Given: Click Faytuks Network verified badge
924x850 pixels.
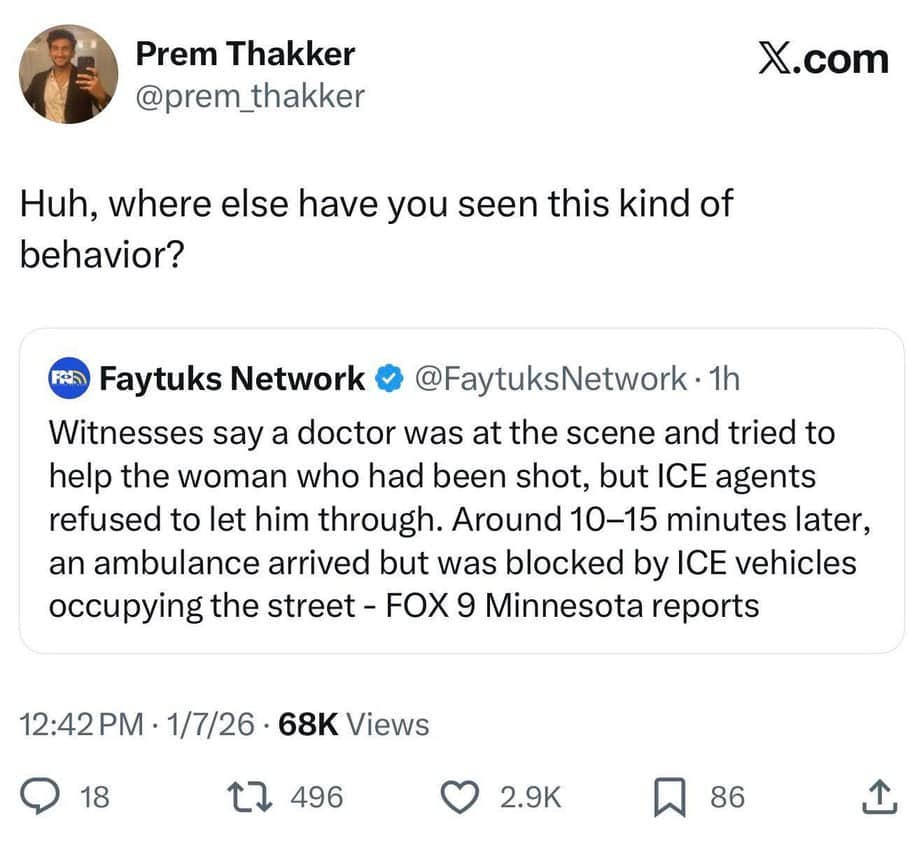Looking at the screenshot, I should point(386,379).
